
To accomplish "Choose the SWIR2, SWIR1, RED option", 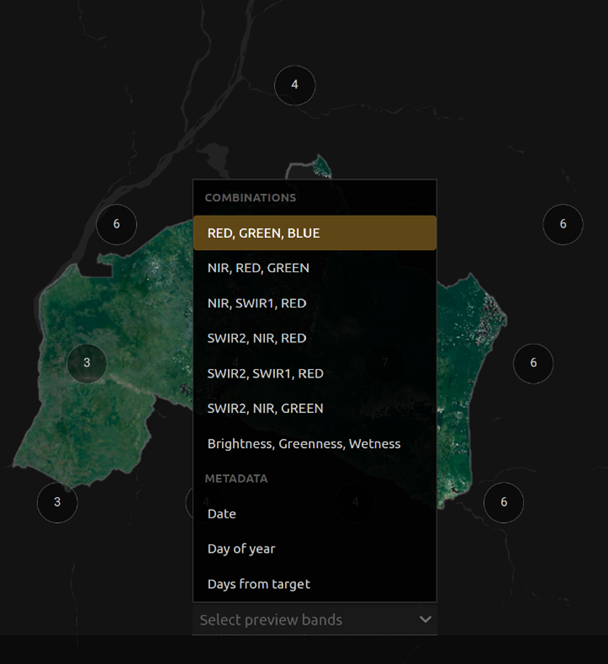I will (x=314, y=373).
